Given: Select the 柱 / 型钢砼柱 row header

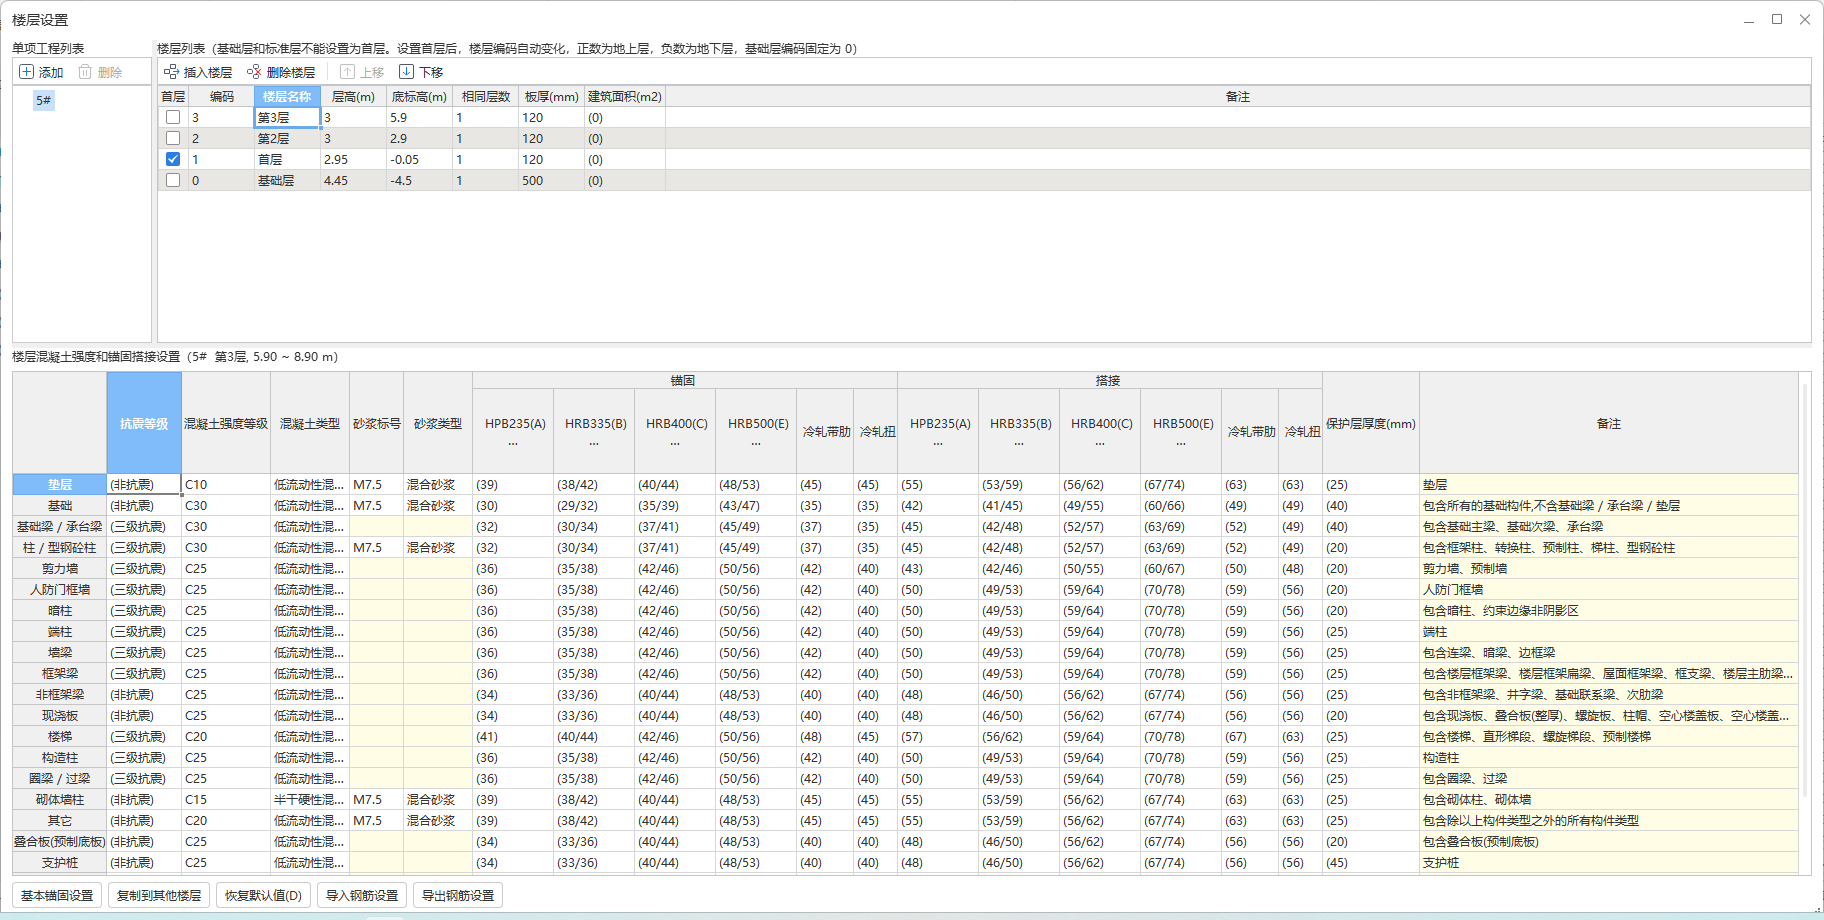Looking at the screenshot, I should point(60,548).
